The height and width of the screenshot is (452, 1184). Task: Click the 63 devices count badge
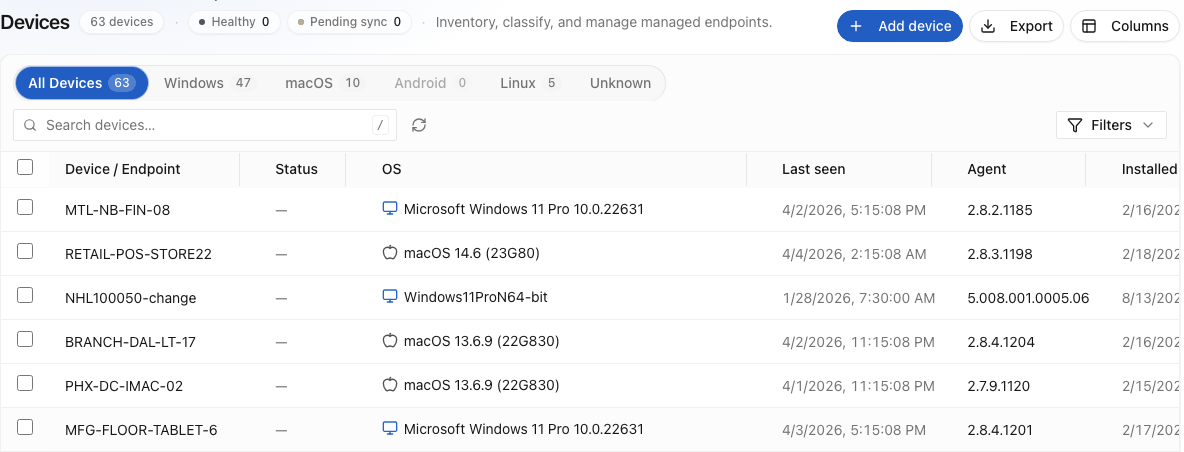point(122,22)
